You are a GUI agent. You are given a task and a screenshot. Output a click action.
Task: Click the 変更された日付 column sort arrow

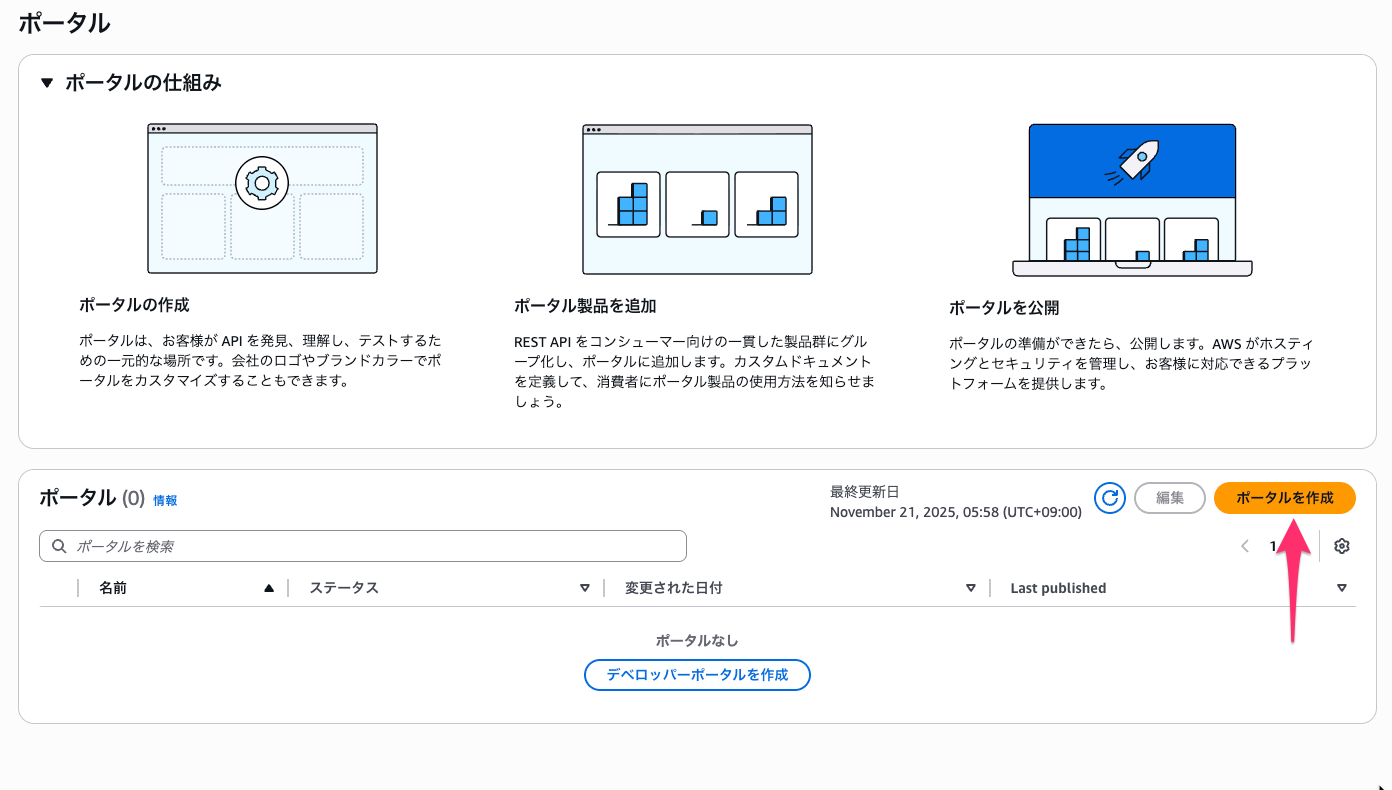(x=970, y=588)
